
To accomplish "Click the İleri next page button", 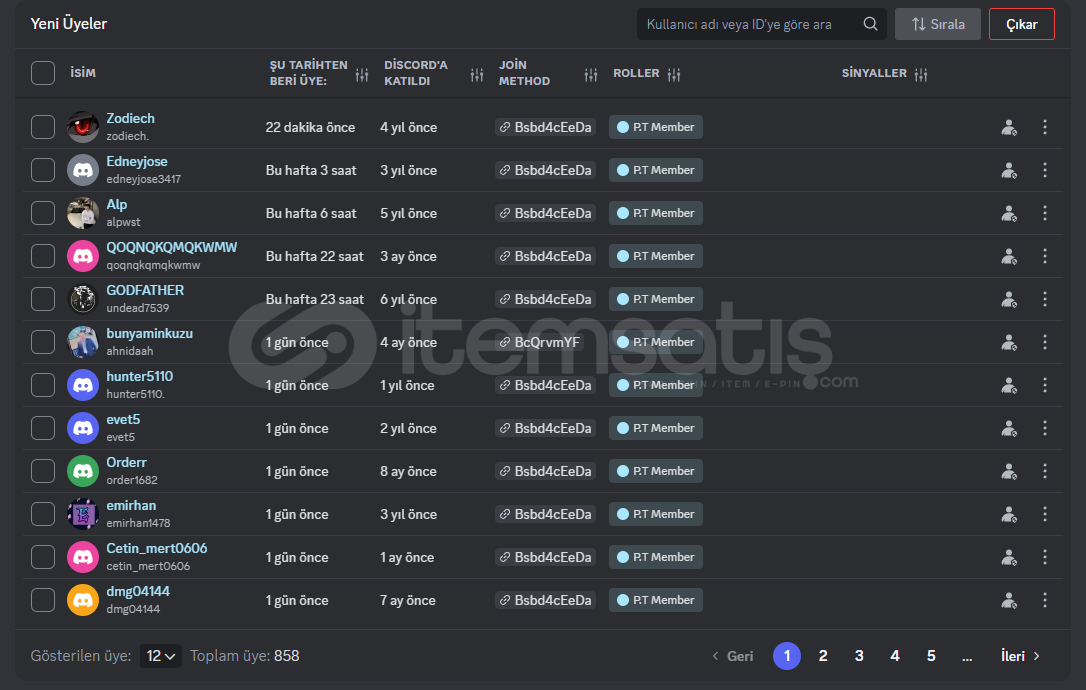I will pyautogui.click(x=1021, y=656).
